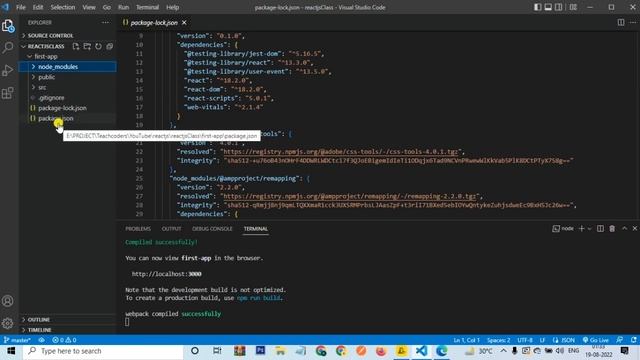This screenshot has width=640, height=360.
Task: Open the Terminal menu
Action: (147, 7)
